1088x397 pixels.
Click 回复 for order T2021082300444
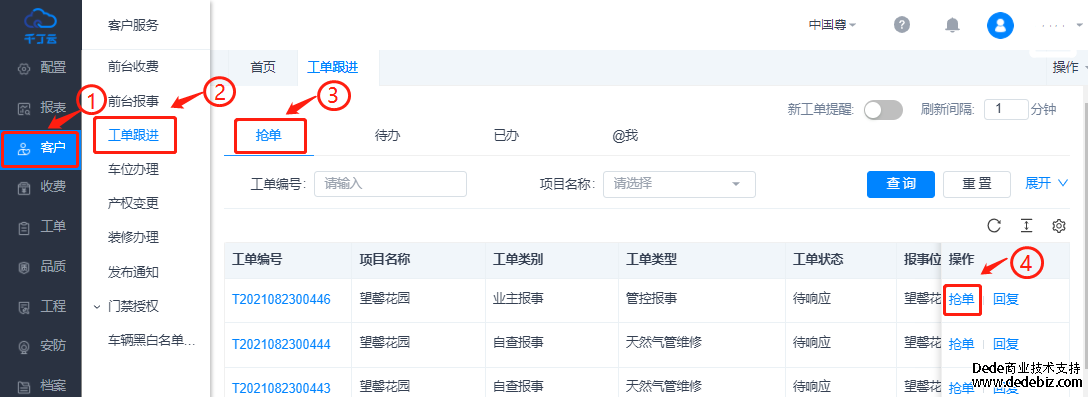[x=1005, y=344]
